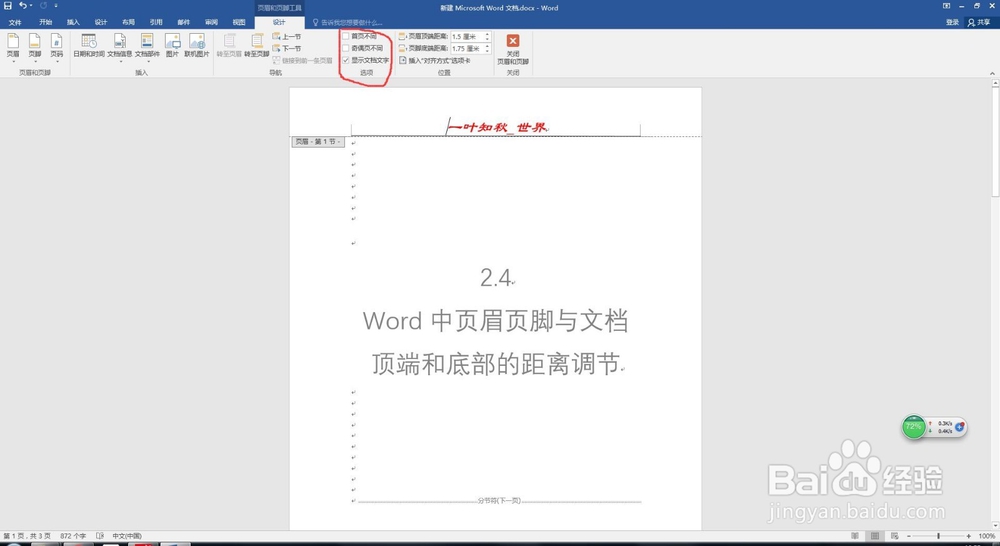Switch to the 开始 home tab
This screenshot has height=546, width=1000.
coord(45,22)
